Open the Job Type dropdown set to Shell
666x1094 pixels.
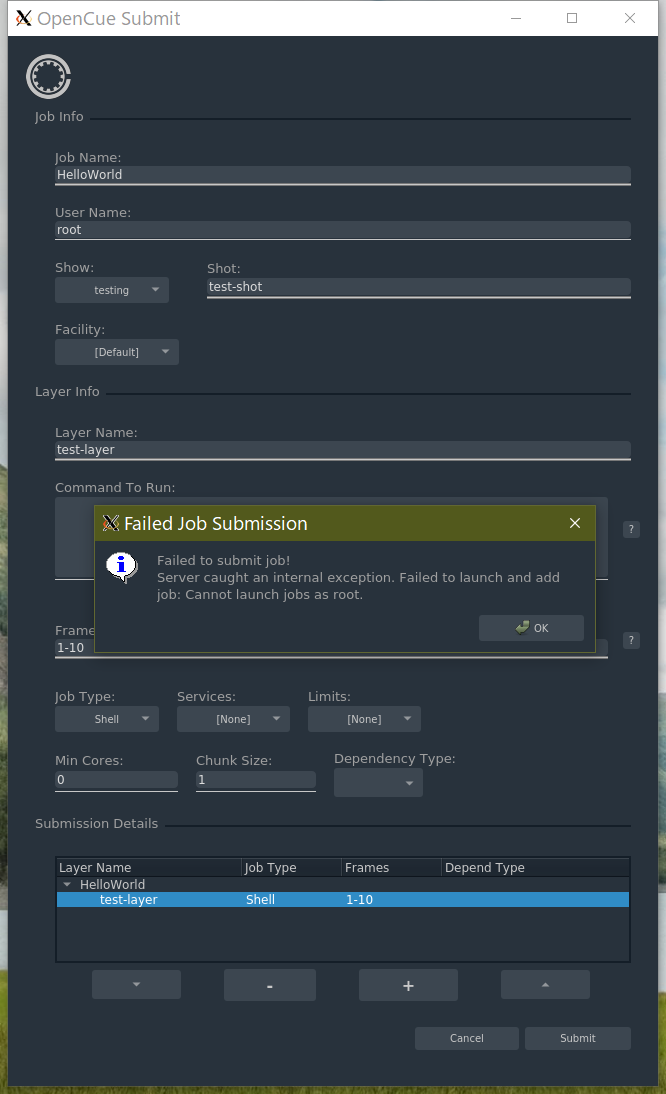pos(107,719)
